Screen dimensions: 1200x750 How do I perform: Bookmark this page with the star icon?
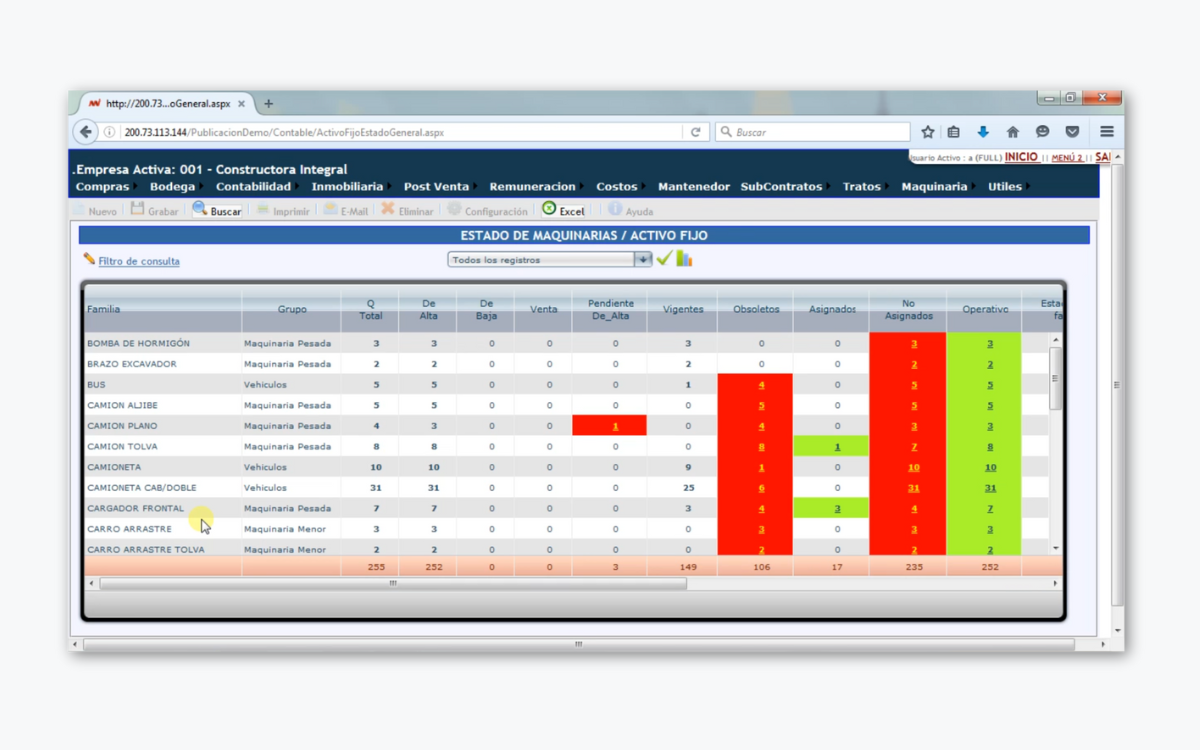[927, 132]
